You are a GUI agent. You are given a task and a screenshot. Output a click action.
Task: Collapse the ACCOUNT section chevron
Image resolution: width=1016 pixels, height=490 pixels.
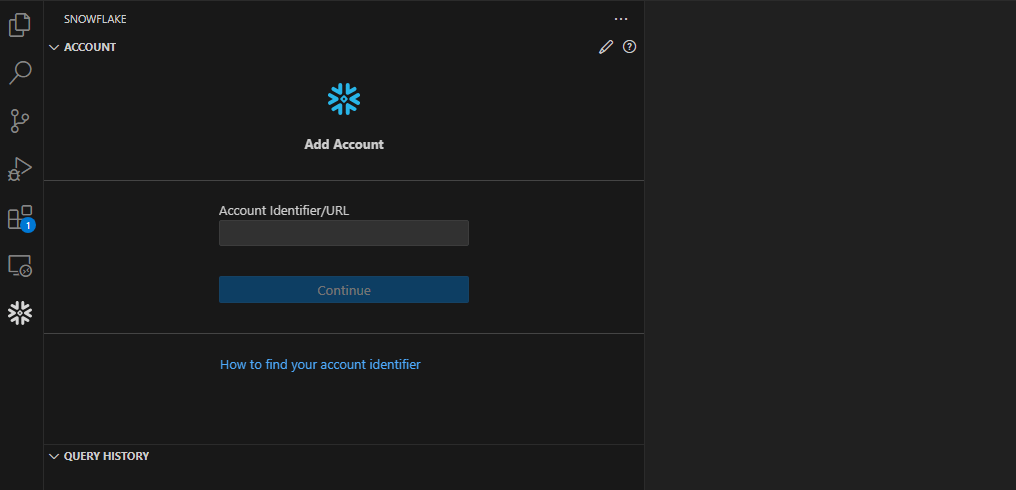click(54, 47)
